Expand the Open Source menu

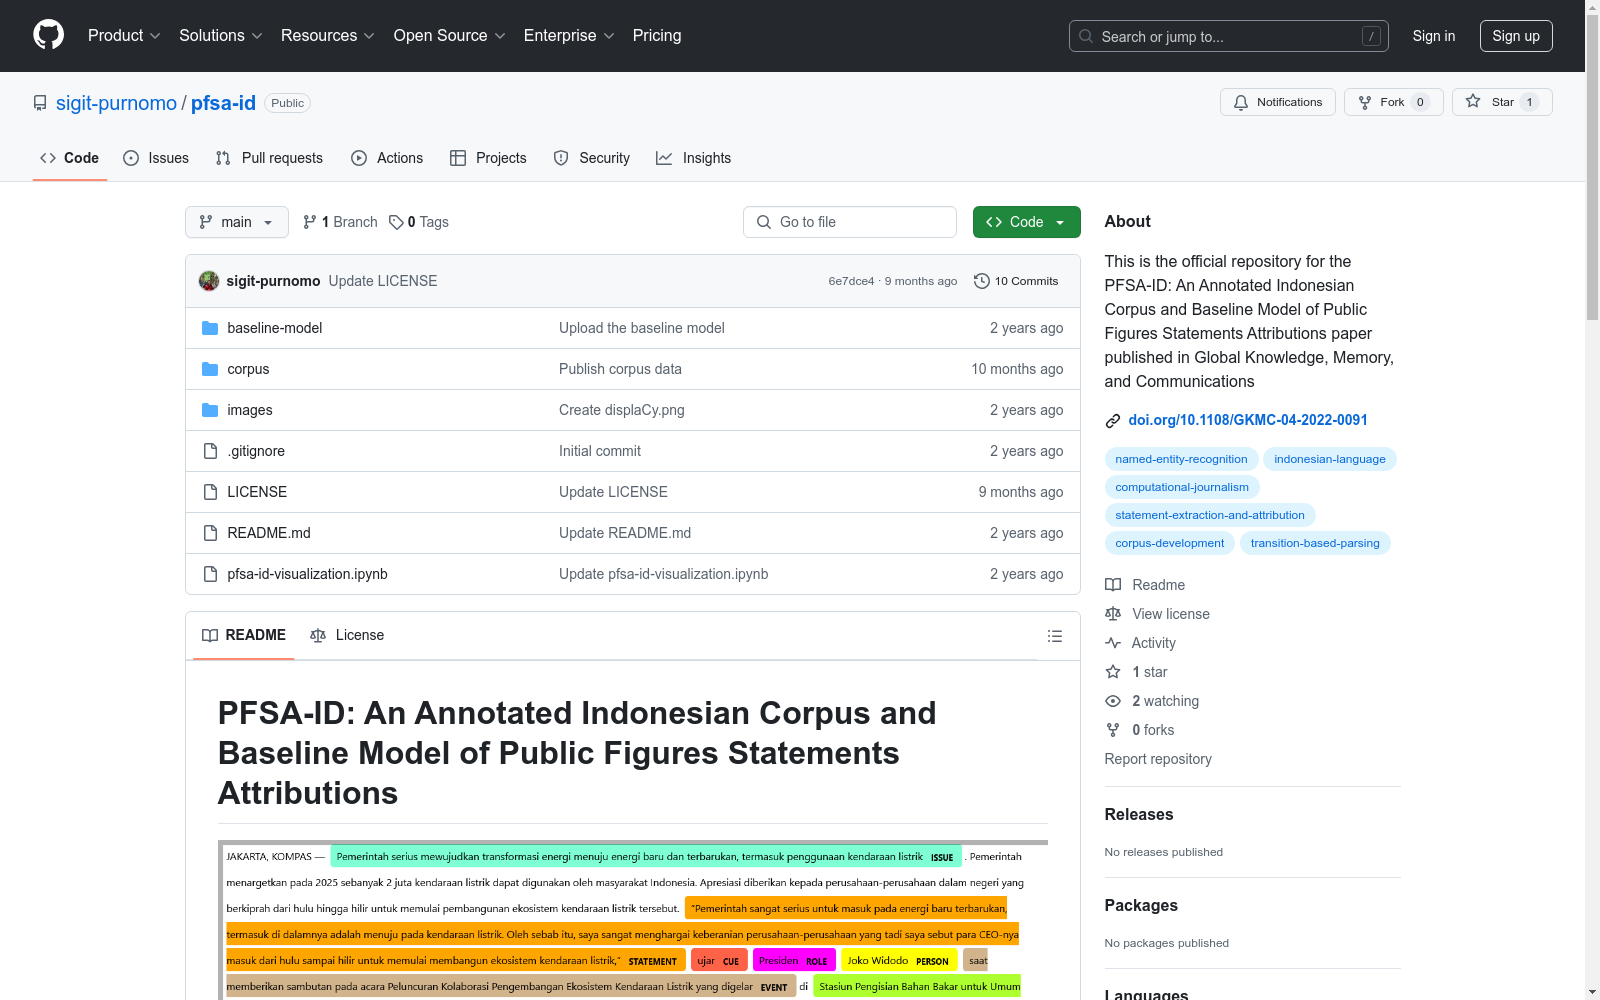450,35
